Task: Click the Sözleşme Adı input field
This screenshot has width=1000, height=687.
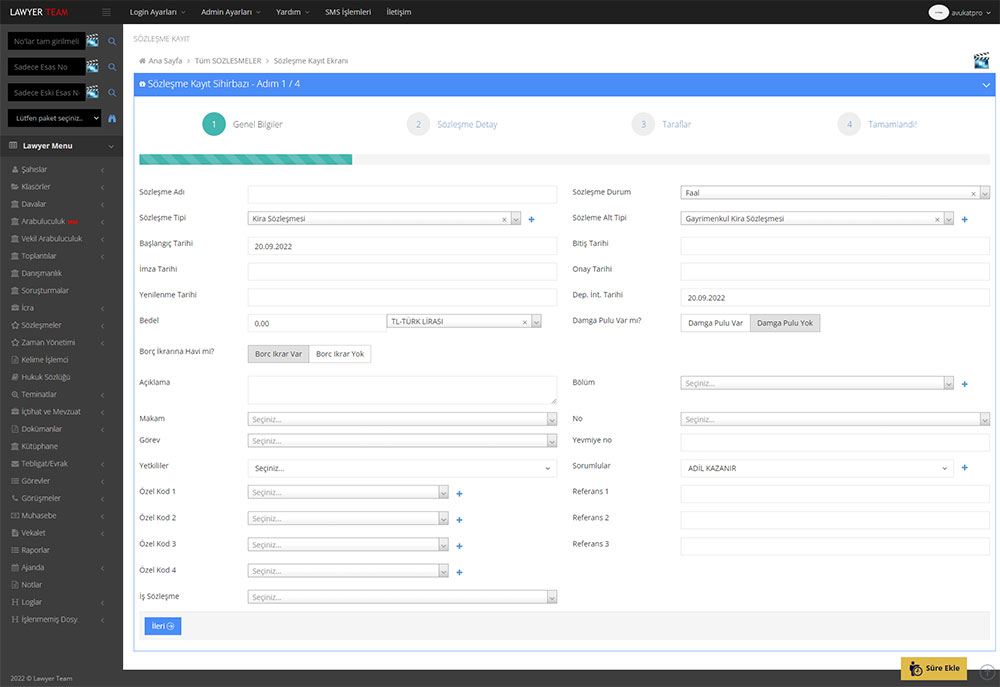Action: 402,193
